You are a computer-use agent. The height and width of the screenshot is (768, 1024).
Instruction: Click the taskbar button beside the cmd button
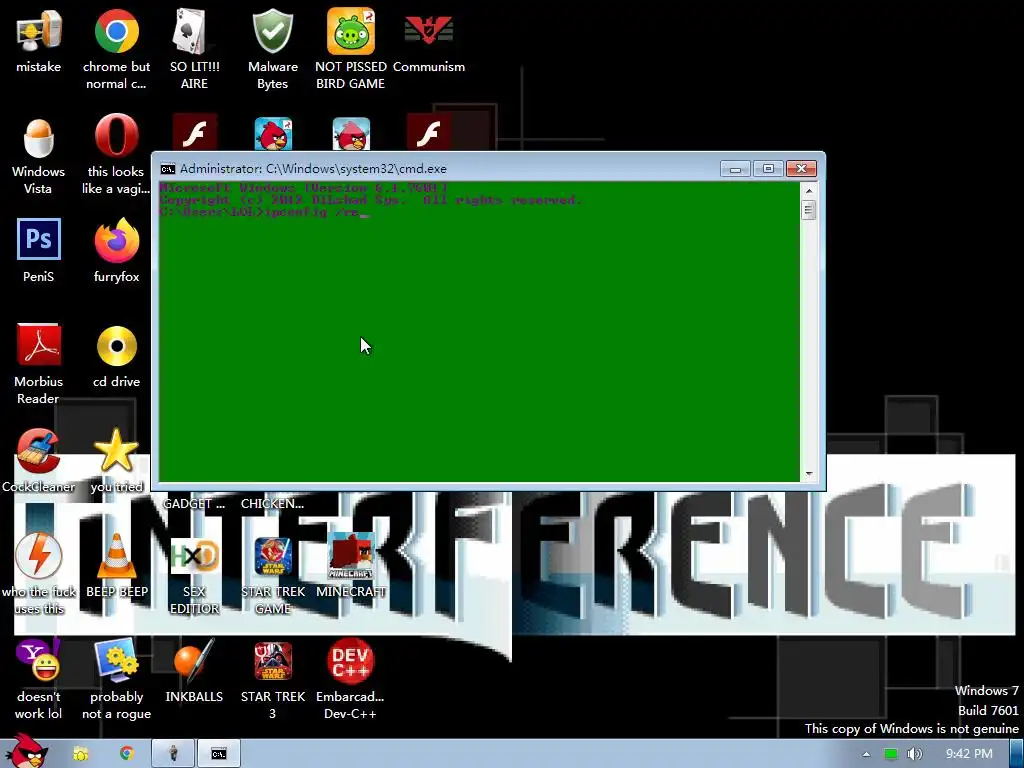pyautogui.click(x=173, y=754)
